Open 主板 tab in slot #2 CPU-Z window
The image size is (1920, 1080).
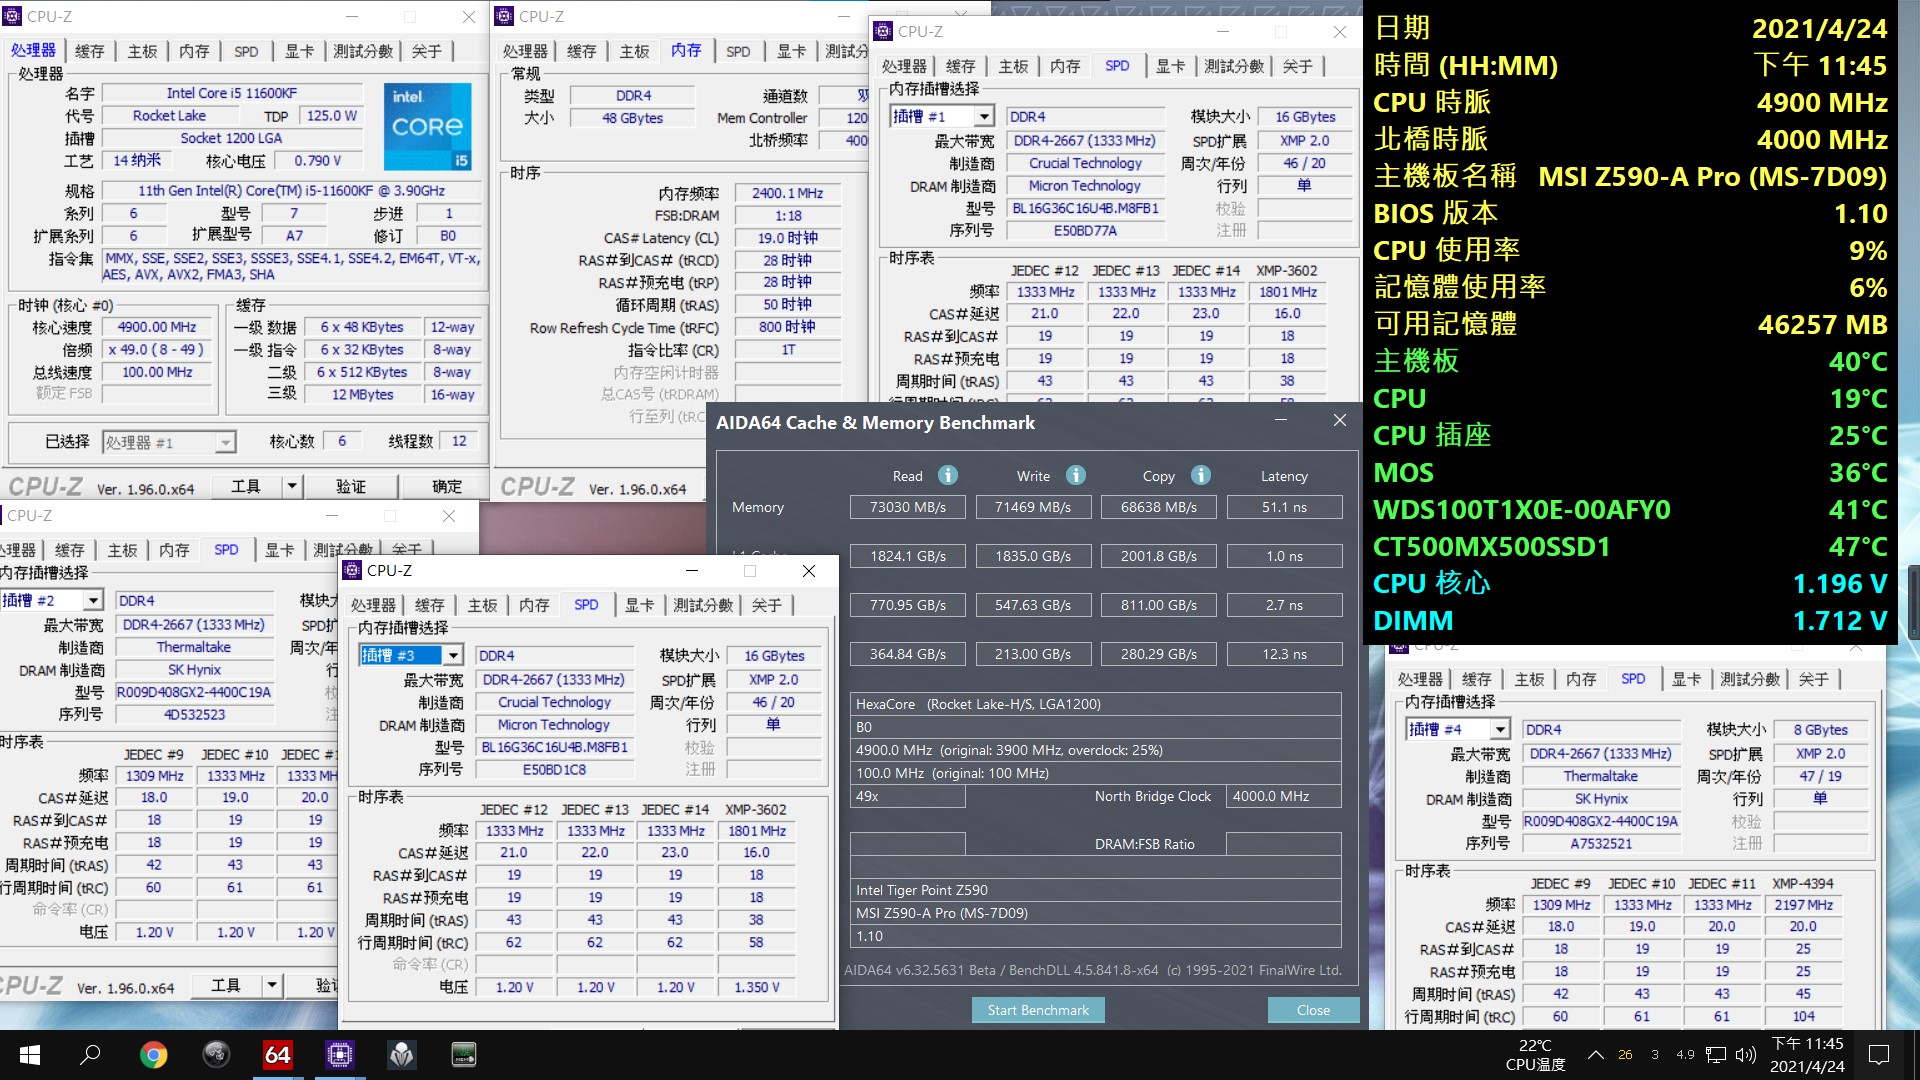pyautogui.click(x=122, y=550)
